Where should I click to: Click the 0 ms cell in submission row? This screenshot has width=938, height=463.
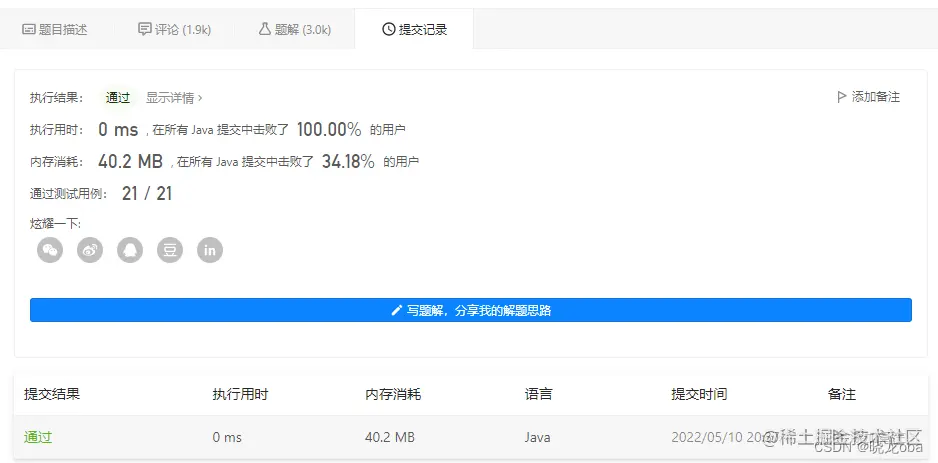(227, 437)
